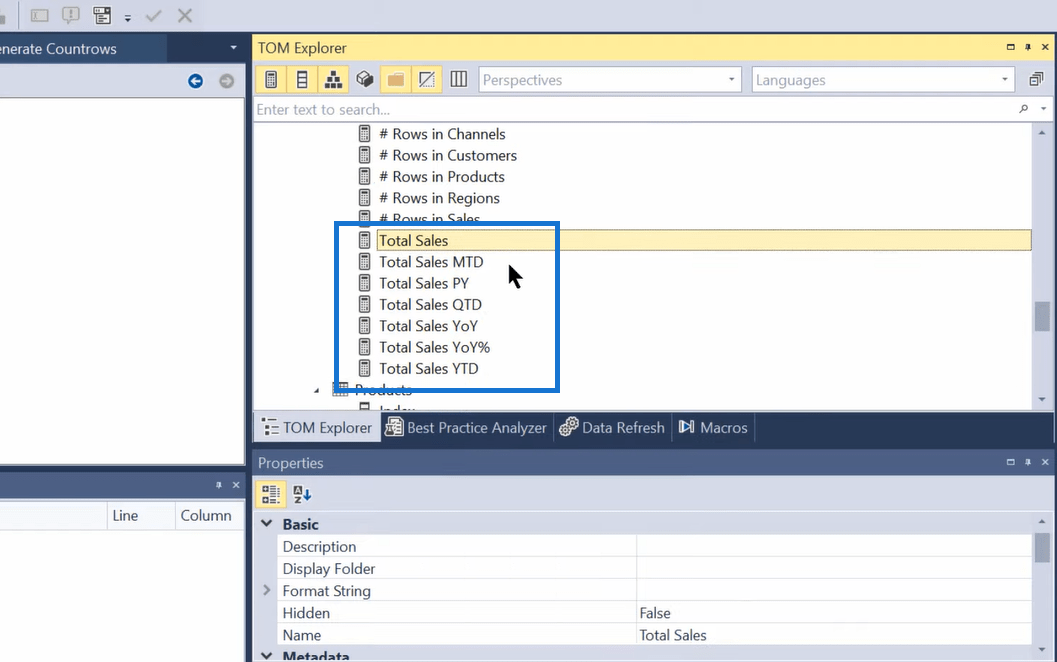Image resolution: width=1057 pixels, height=662 pixels.
Task: Focus the 'Enter text to search' field
Action: 634,109
